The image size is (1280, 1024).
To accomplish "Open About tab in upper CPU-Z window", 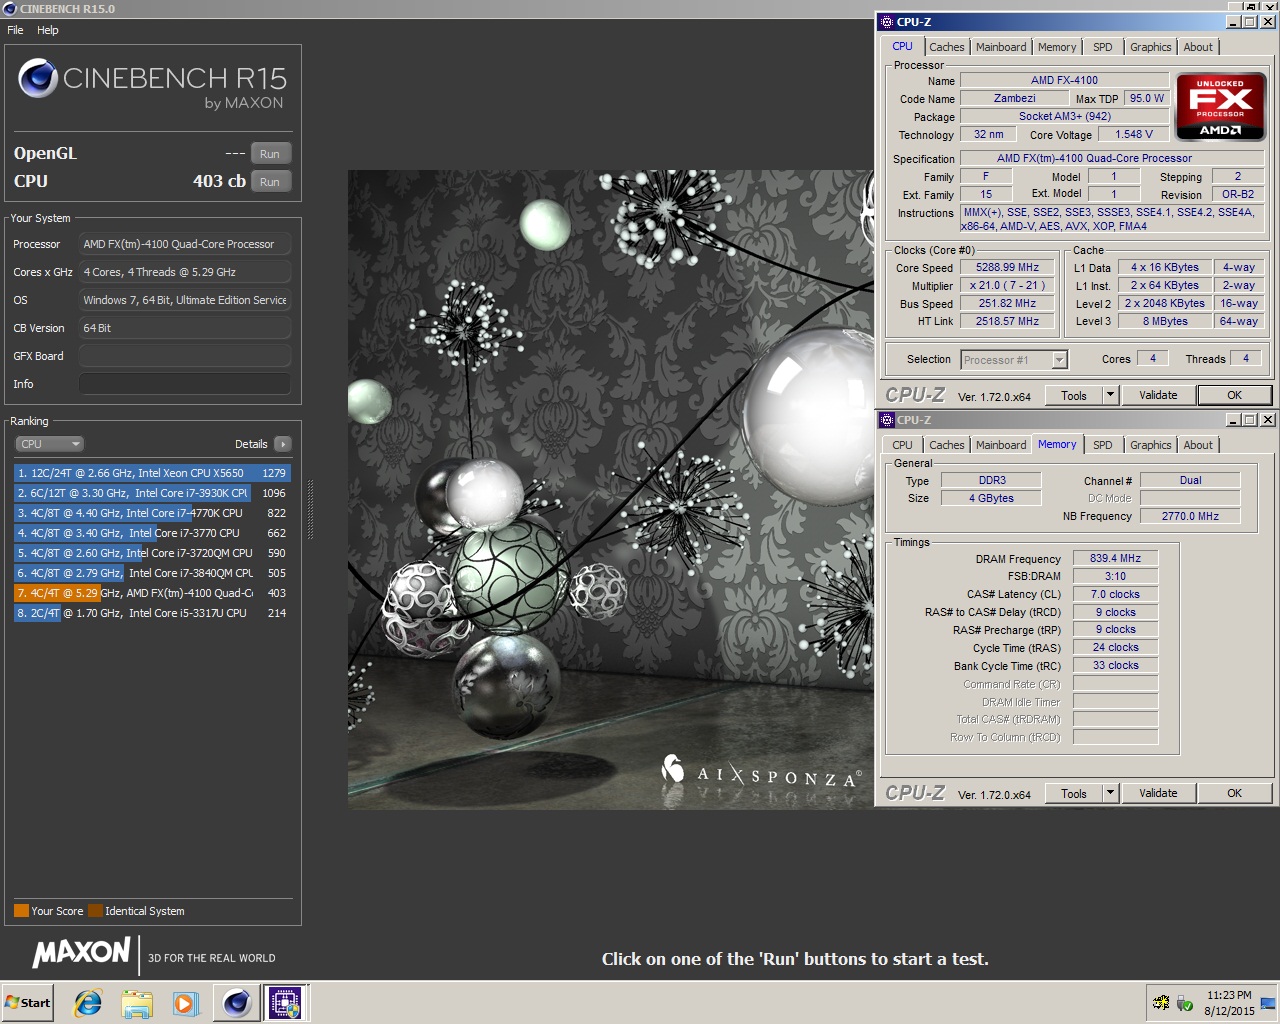I will 1198,47.
